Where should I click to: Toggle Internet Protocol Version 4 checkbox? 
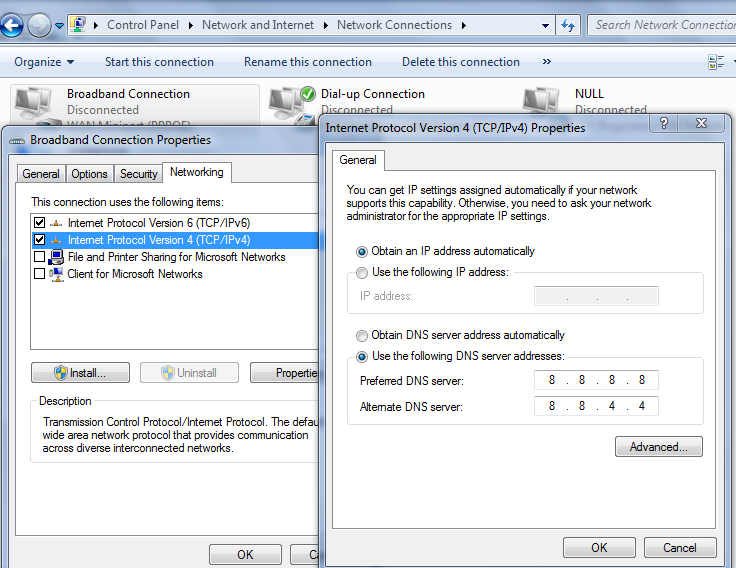point(39,240)
